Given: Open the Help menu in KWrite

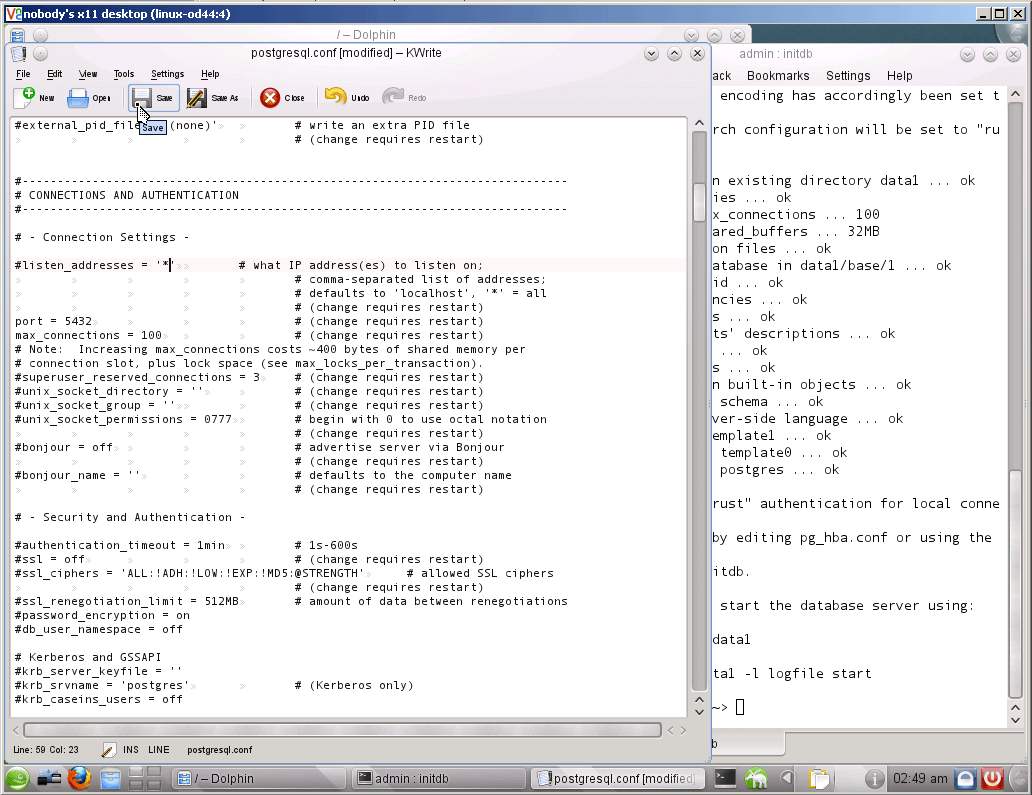Looking at the screenshot, I should coord(210,74).
